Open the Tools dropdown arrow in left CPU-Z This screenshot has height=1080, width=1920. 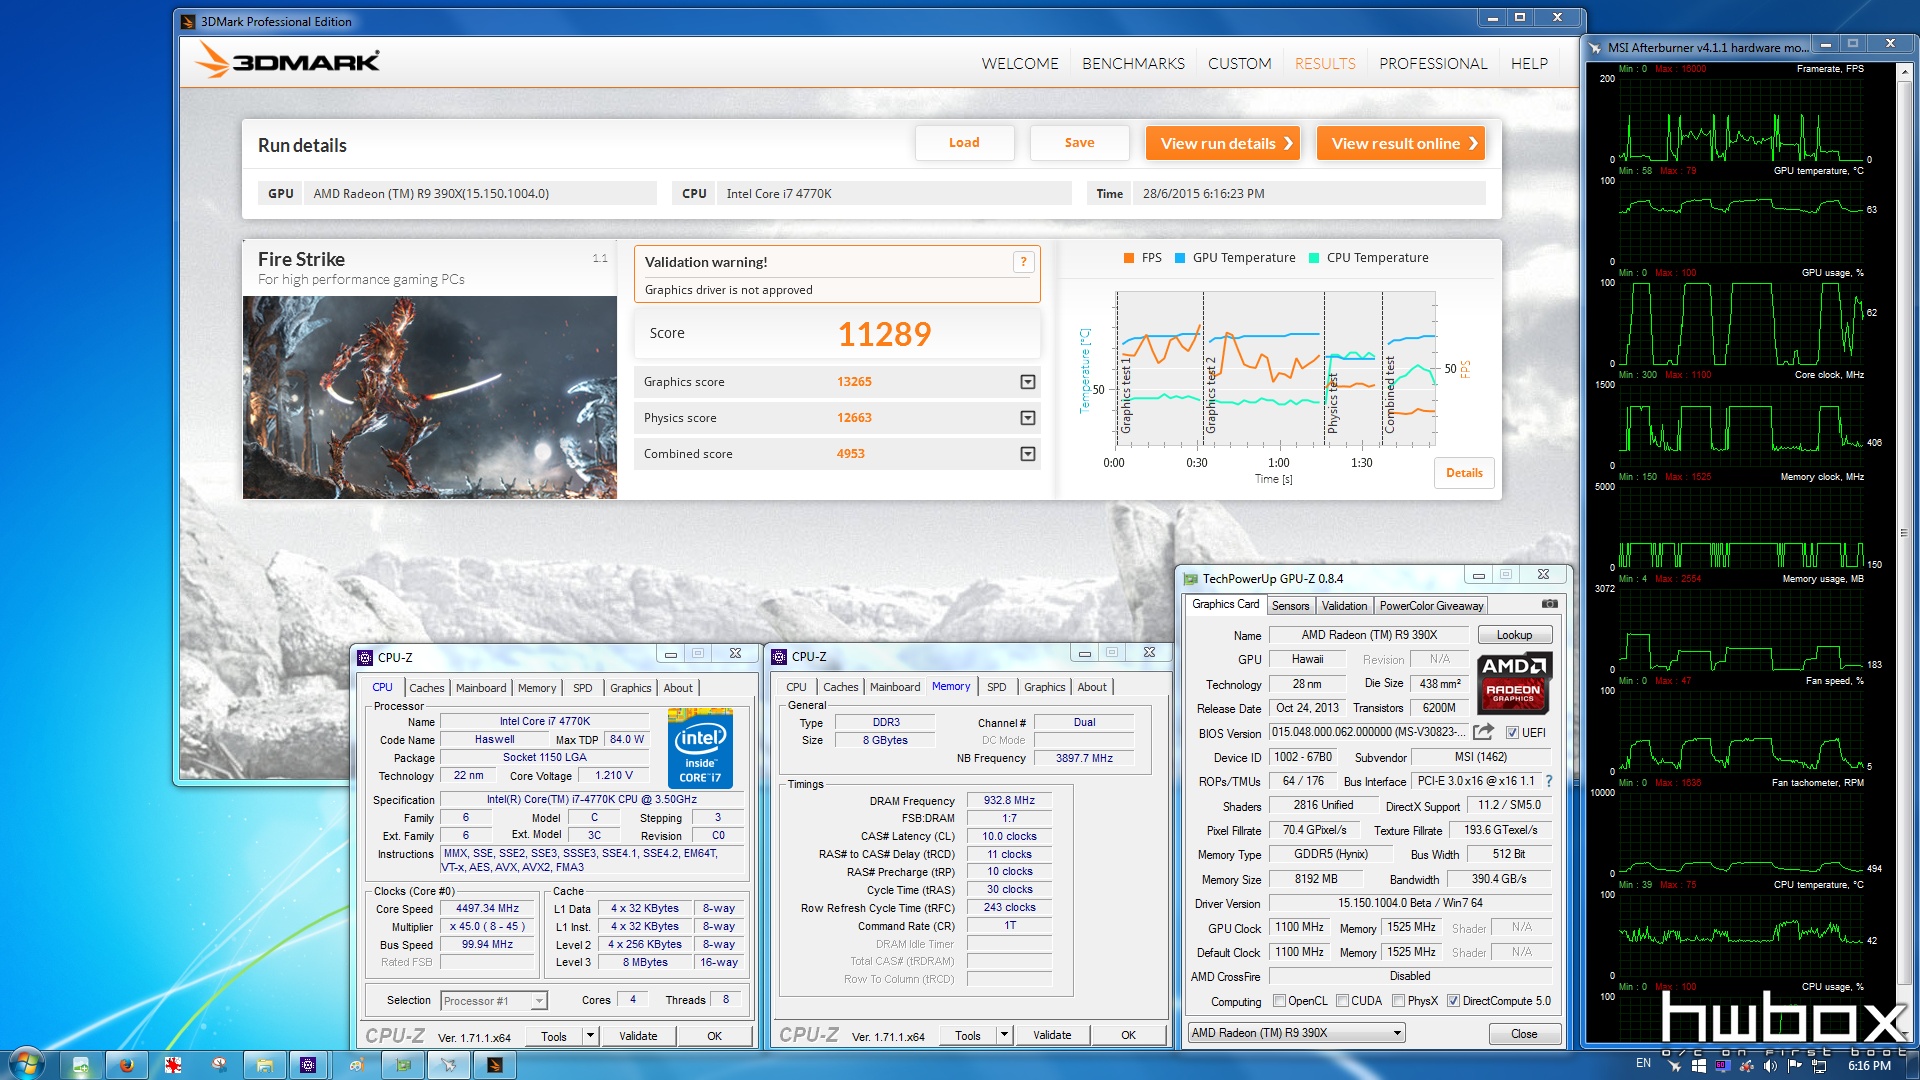(590, 1036)
